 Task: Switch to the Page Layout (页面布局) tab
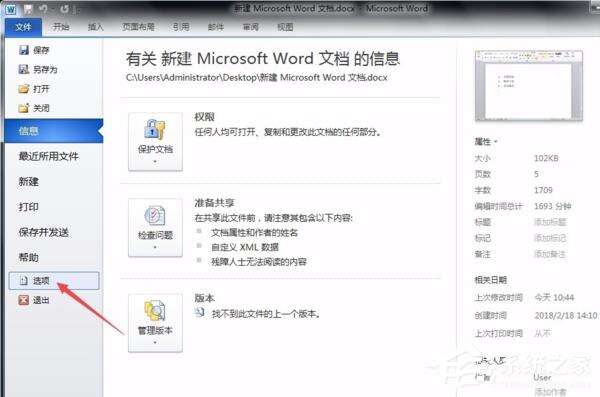coord(138,27)
